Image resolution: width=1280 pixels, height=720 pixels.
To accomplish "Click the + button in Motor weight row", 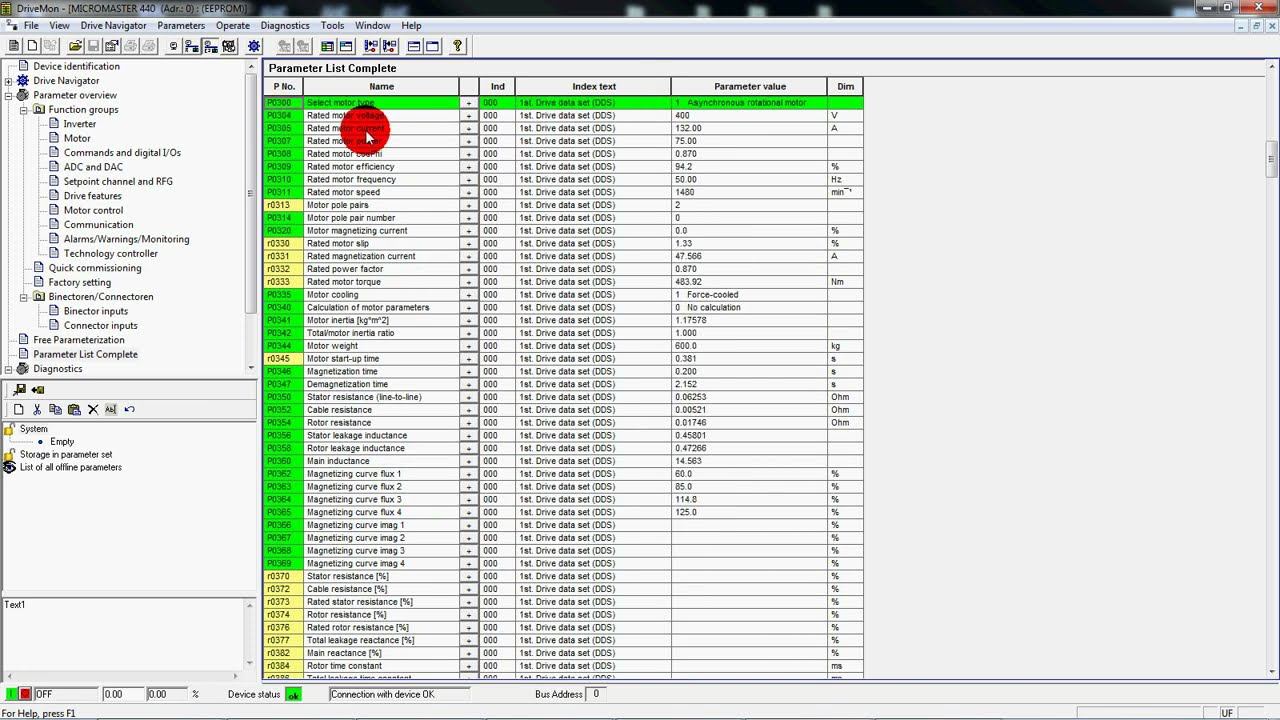I will [x=468, y=346].
